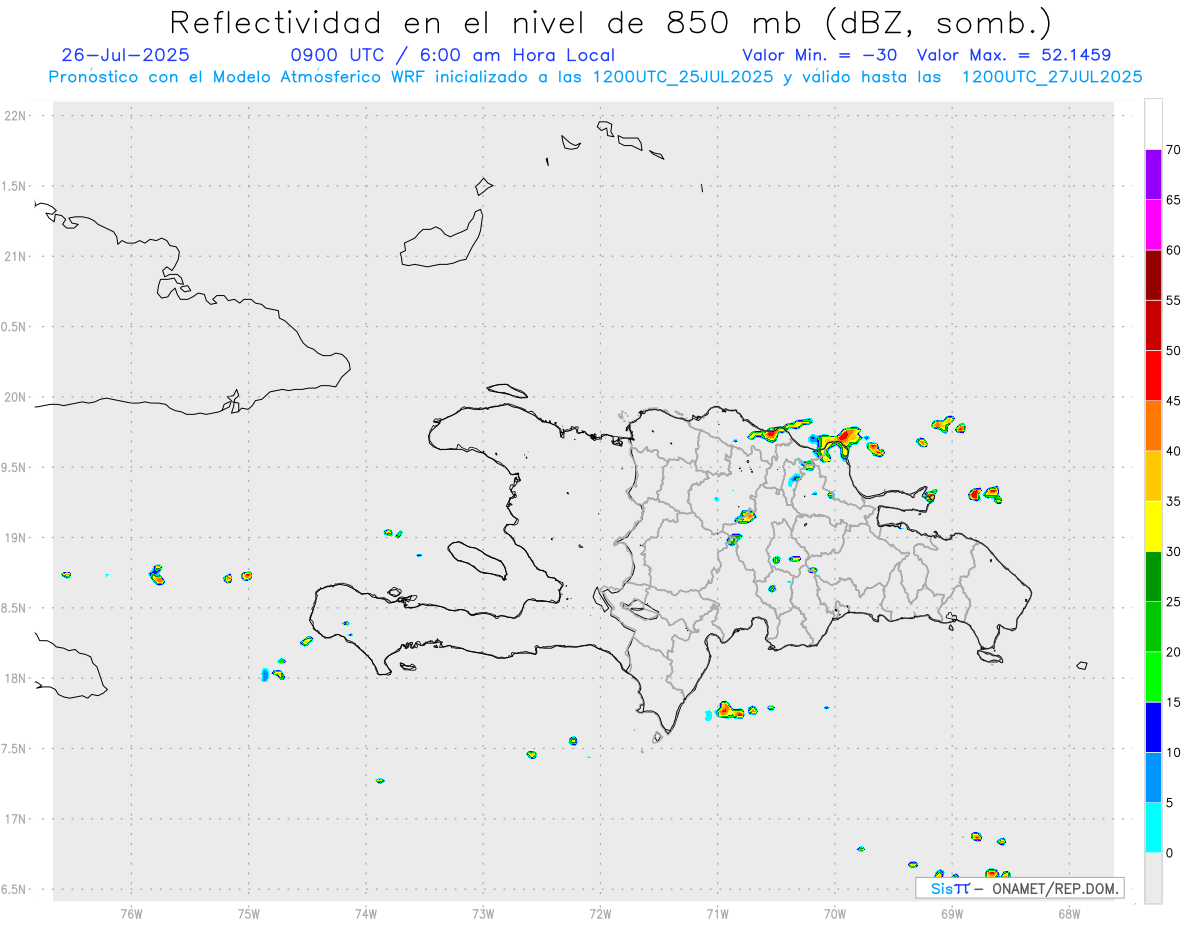This screenshot has width=1200, height=927.
Task: Click the gray below-zero band of colorbar
Action: pyautogui.click(x=1153, y=878)
